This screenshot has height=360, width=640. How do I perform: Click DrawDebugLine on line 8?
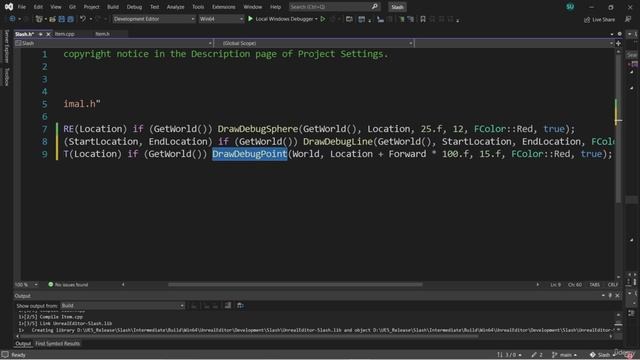point(338,142)
